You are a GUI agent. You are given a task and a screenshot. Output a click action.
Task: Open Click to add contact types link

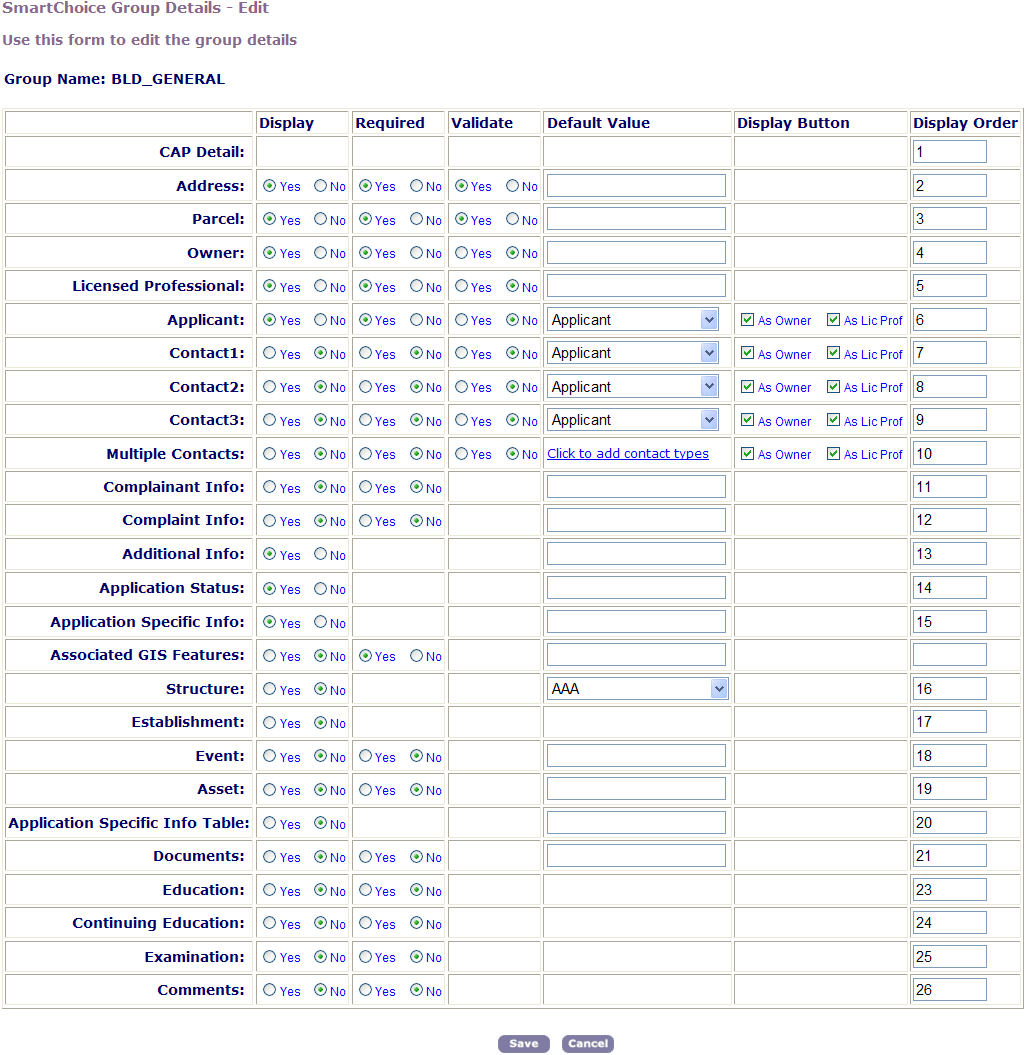point(628,454)
